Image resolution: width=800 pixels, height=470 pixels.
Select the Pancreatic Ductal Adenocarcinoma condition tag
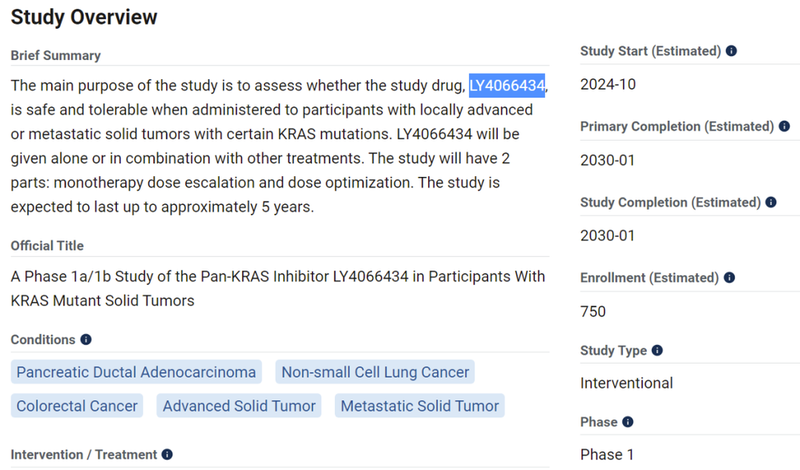(136, 372)
